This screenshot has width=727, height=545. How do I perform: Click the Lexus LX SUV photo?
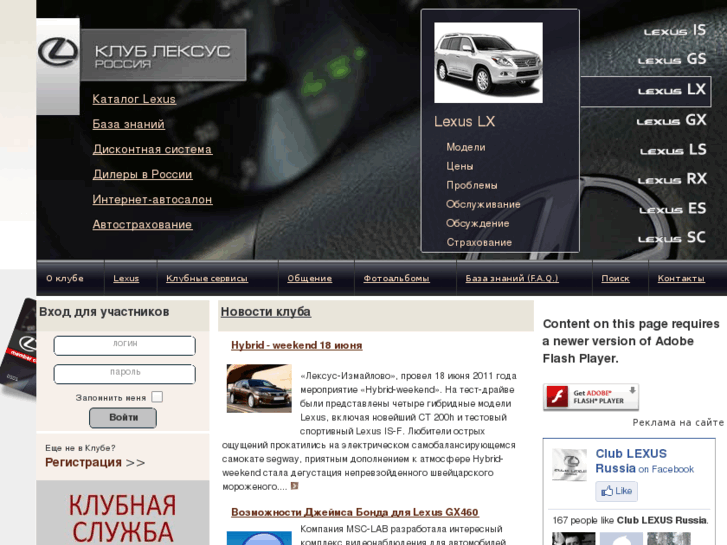coord(488,63)
